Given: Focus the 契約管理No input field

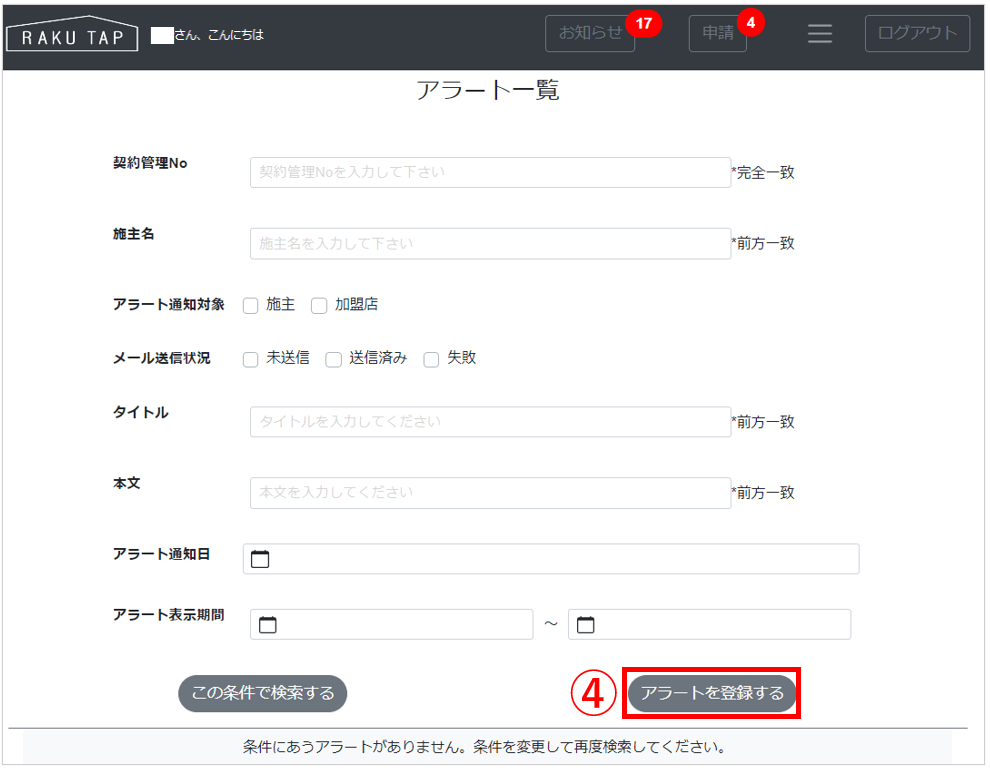Looking at the screenshot, I should pos(491,172).
